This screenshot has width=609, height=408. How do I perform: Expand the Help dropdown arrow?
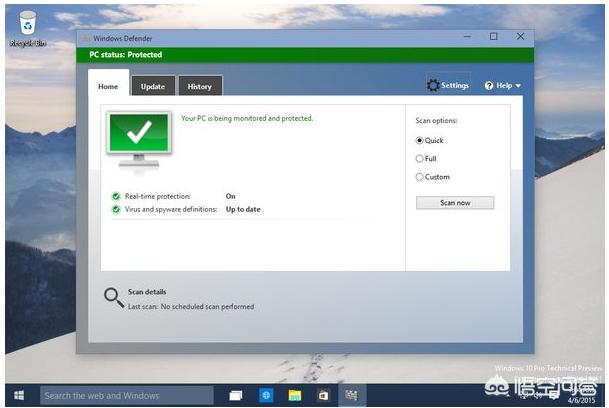pos(518,86)
